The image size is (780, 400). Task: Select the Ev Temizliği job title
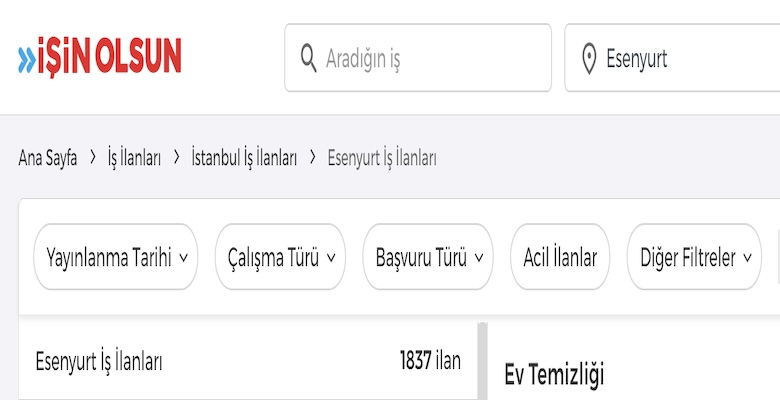pyautogui.click(x=554, y=375)
